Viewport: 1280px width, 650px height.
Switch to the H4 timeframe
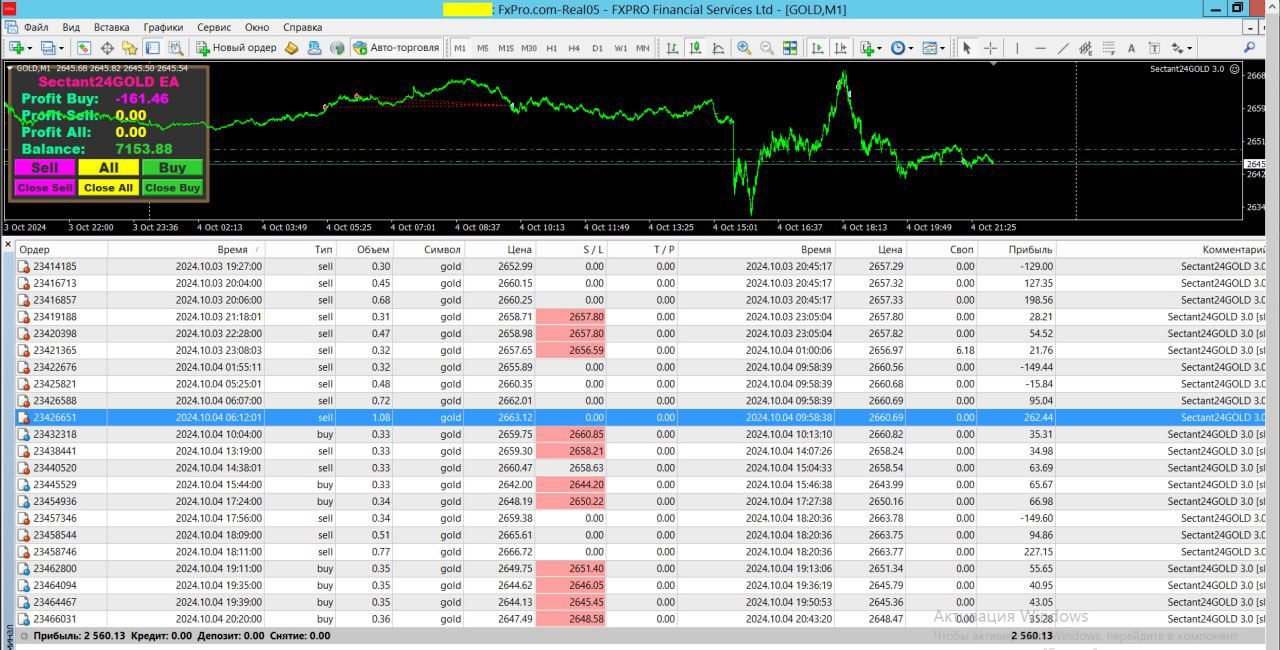pyautogui.click(x=574, y=48)
